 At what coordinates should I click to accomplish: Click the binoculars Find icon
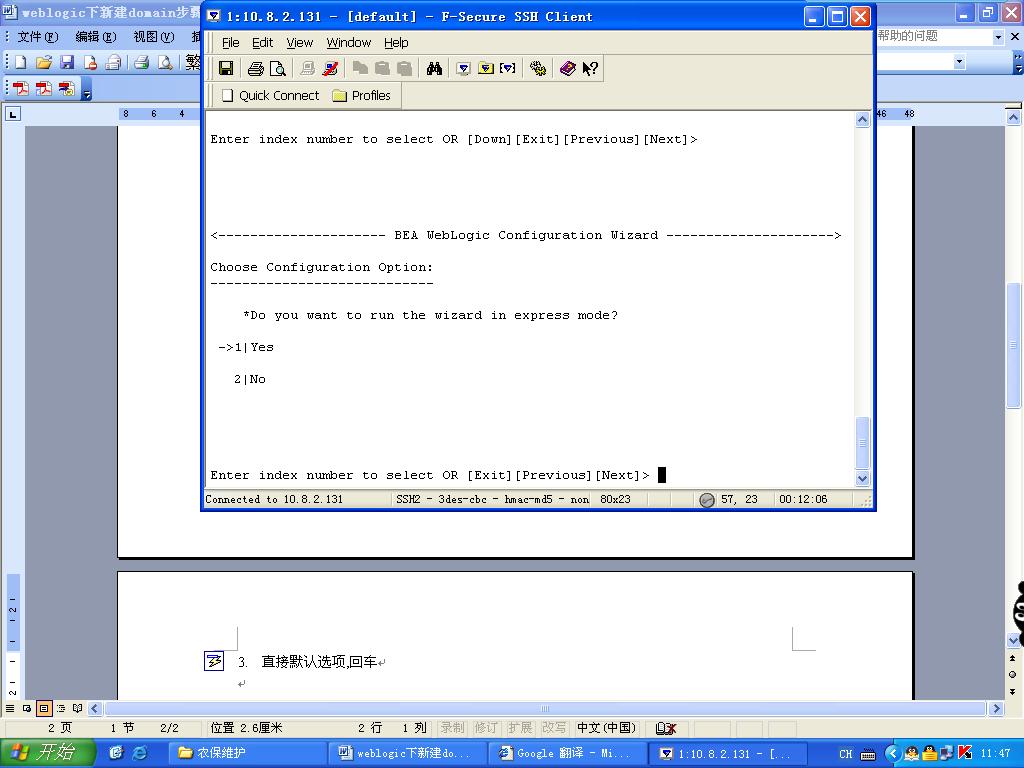click(434, 69)
